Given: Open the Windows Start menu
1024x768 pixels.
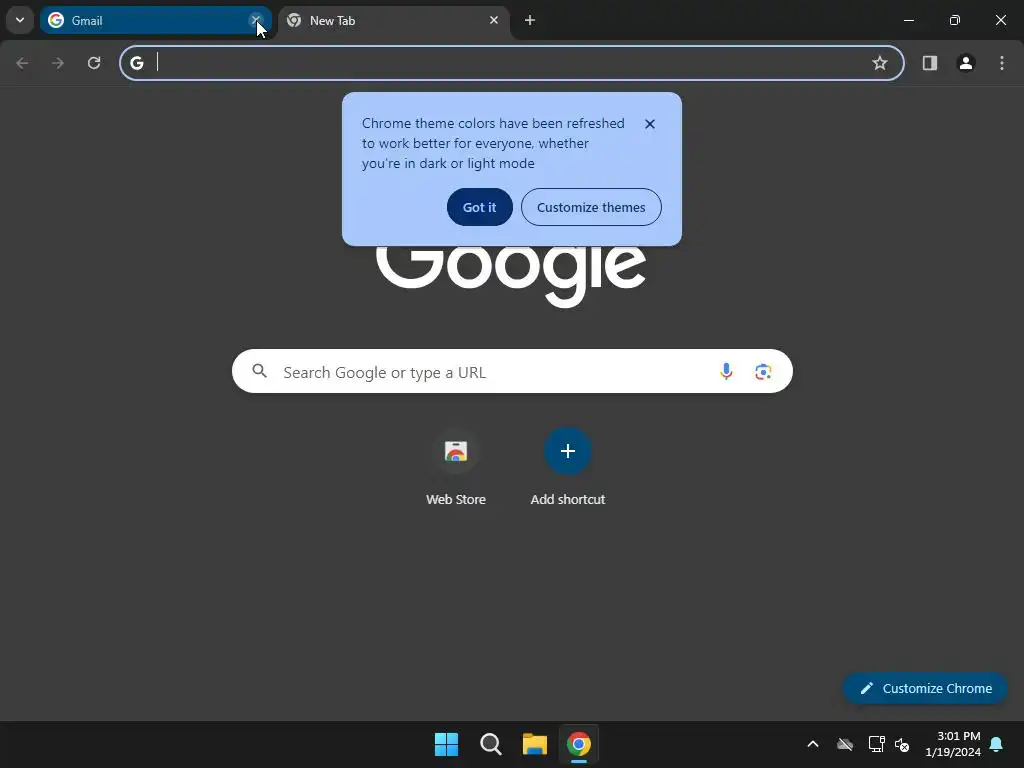Looking at the screenshot, I should pos(447,744).
